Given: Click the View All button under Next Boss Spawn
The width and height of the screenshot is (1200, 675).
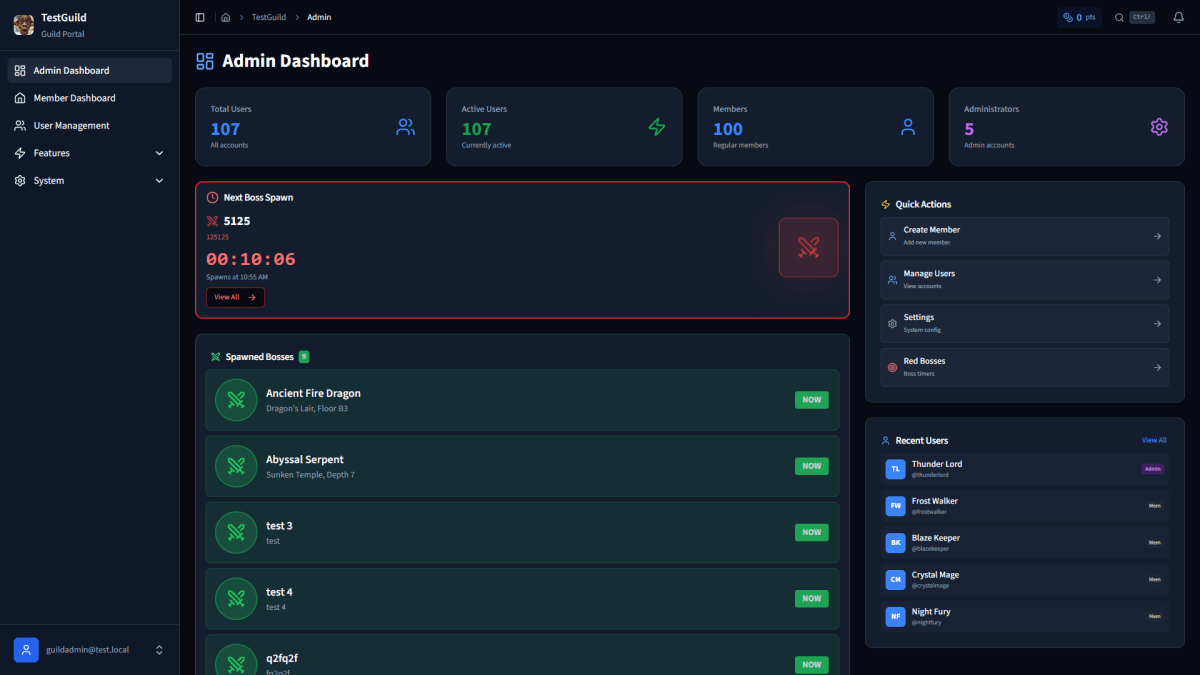Looking at the screenshot, I should tap(235, 297).
